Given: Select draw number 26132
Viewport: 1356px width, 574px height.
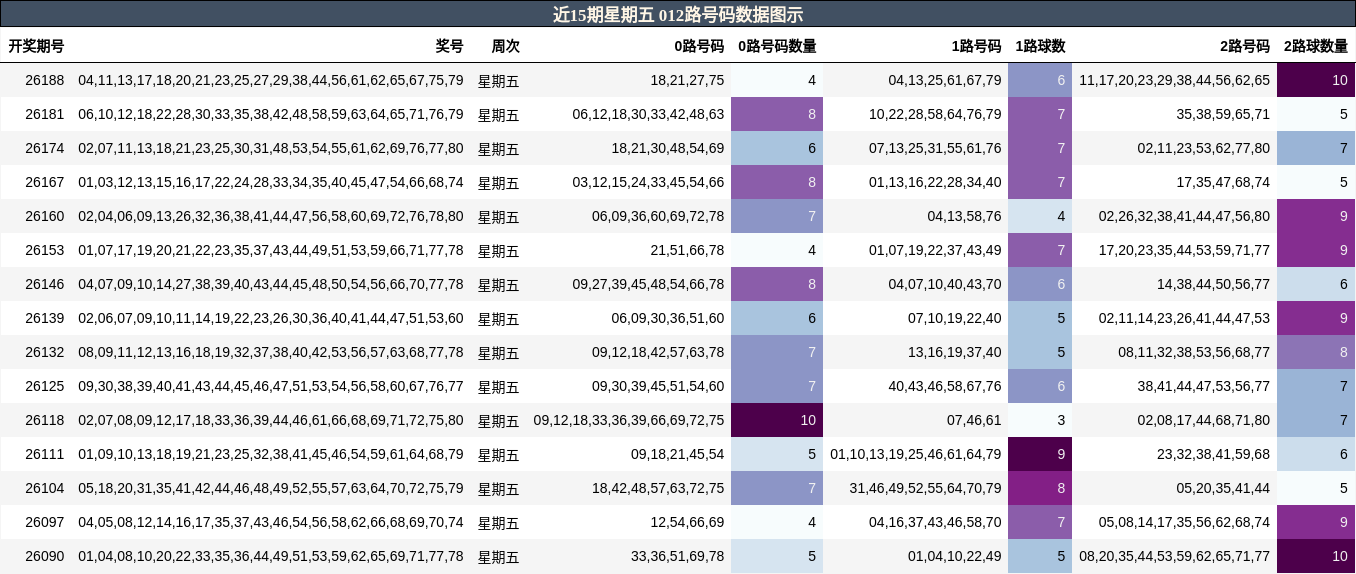Looking at the screenshot, I should [45, 352].
